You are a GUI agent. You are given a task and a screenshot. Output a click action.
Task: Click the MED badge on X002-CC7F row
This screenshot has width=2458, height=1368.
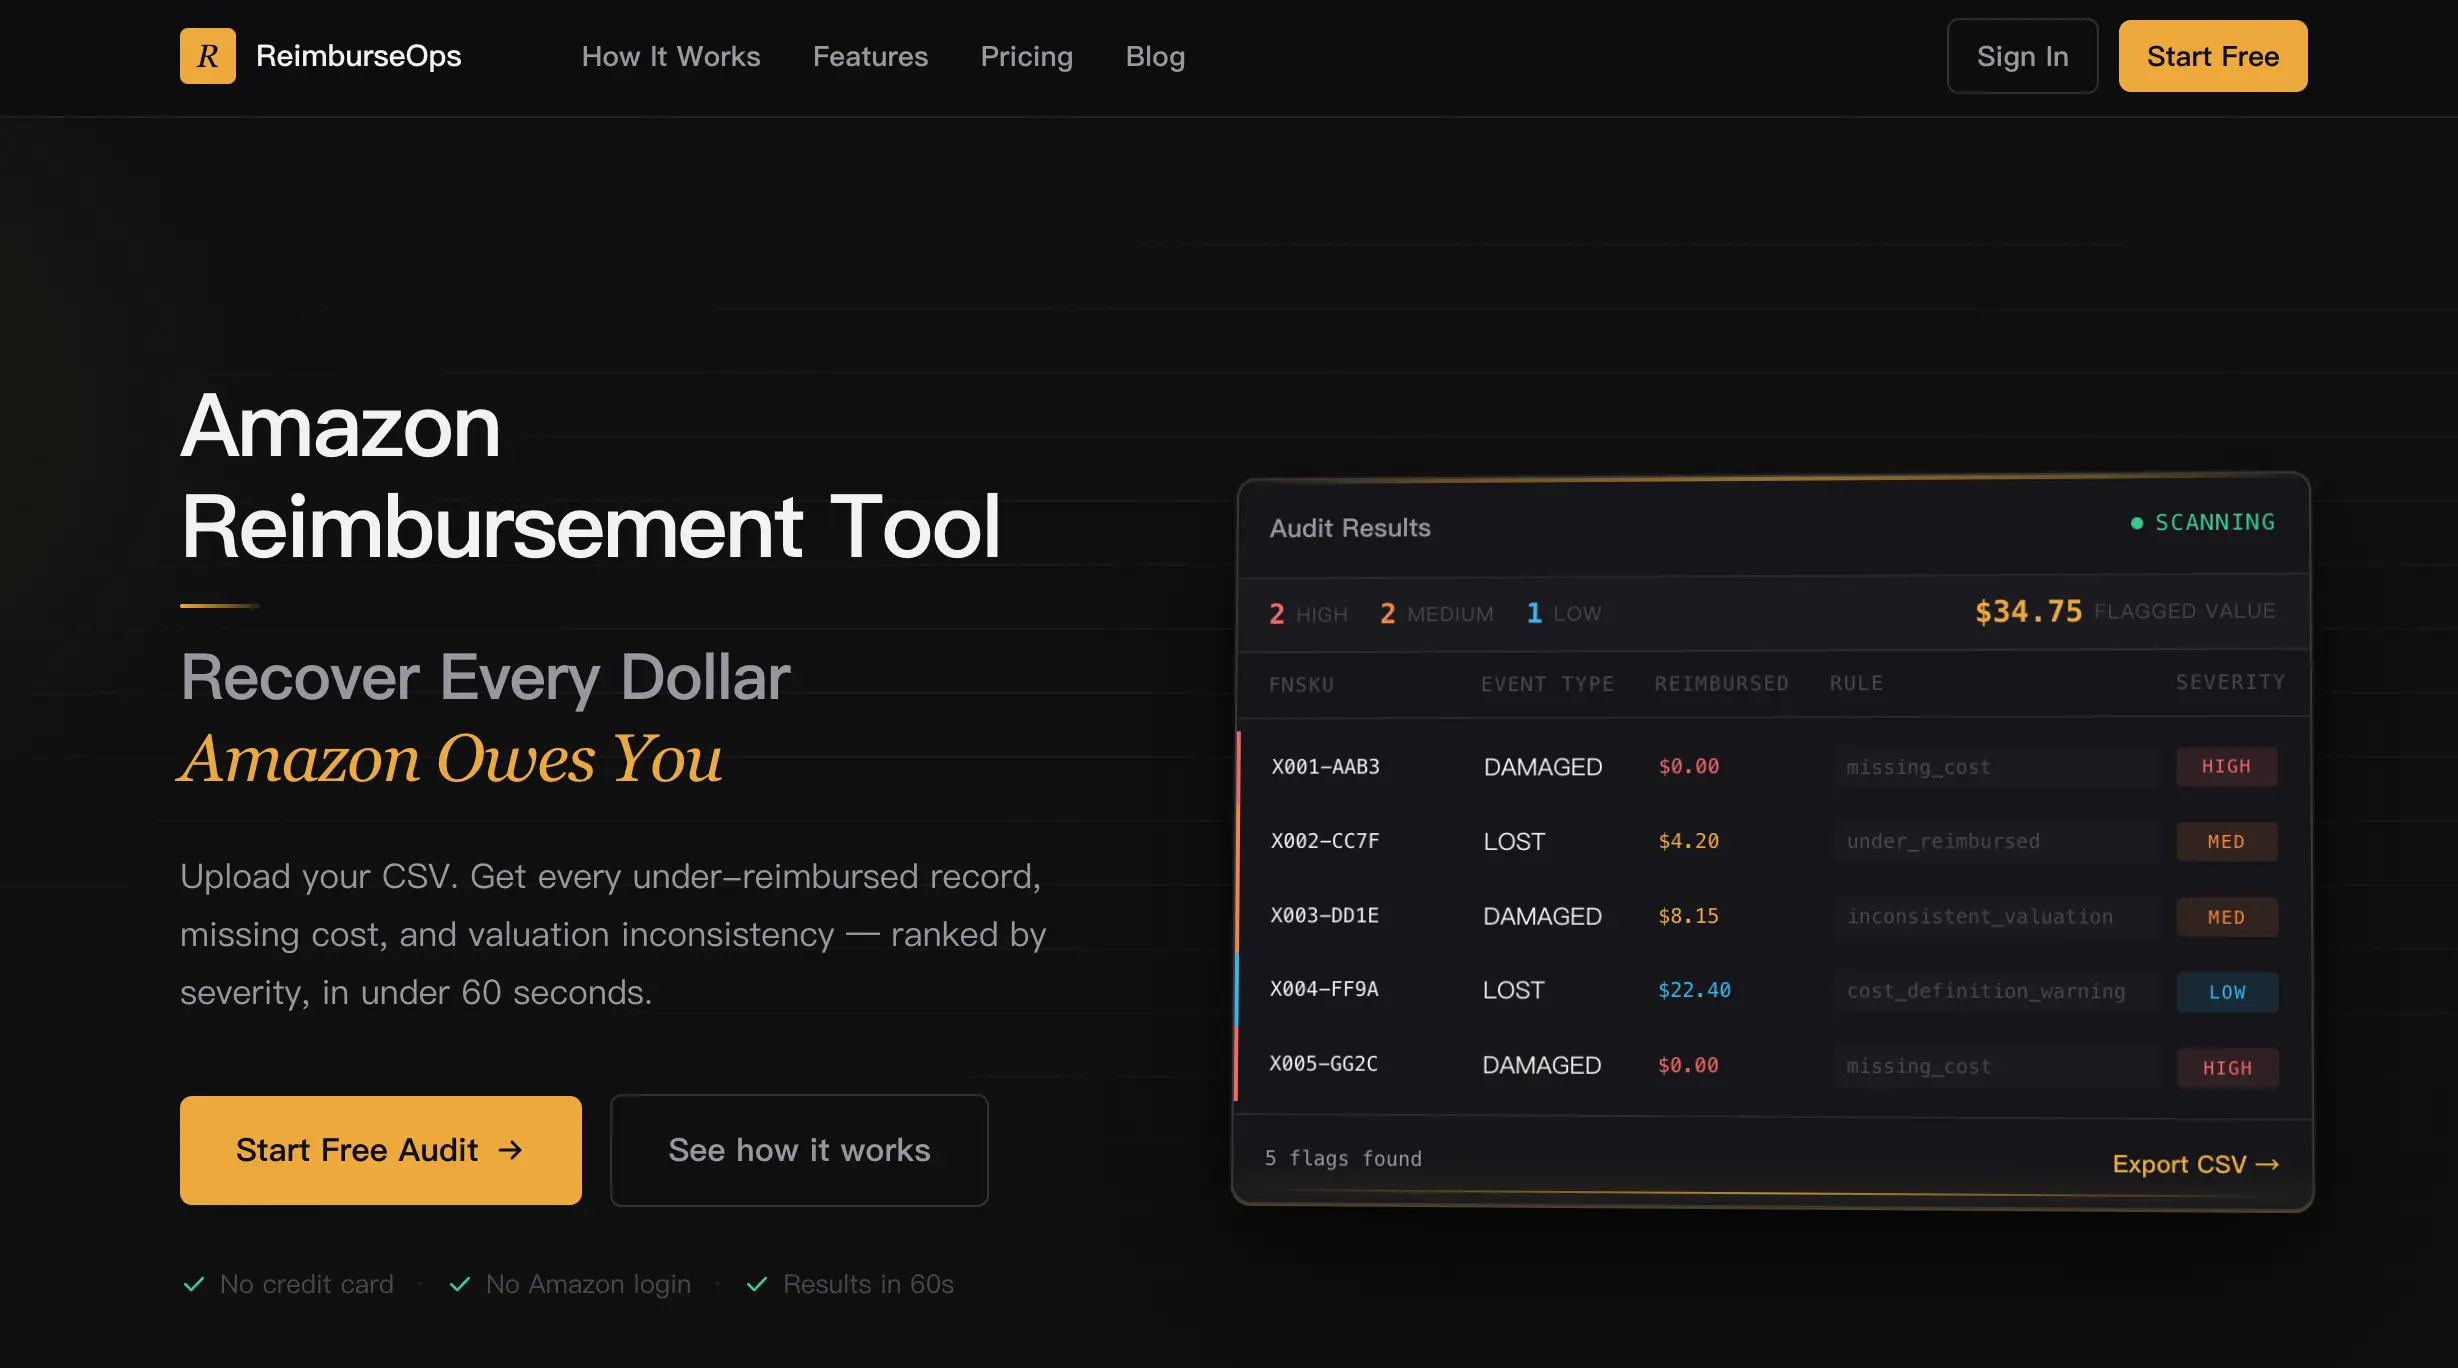point(2226,842)
